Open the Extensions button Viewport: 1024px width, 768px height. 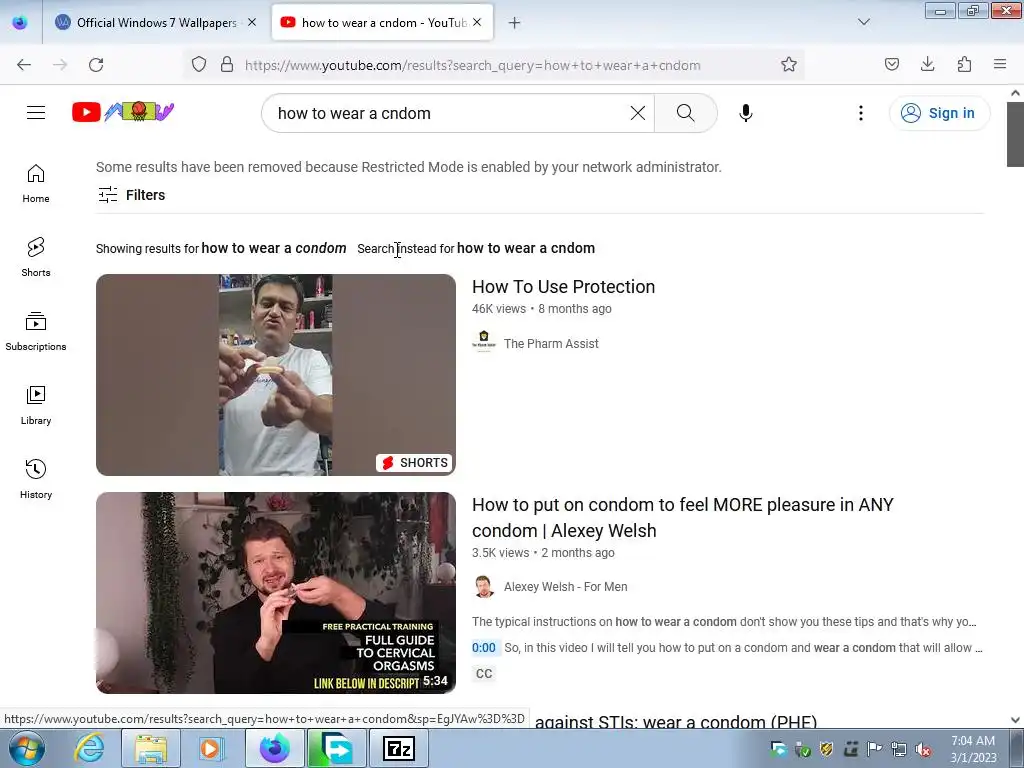pyautogui.click(x=964, y=65)
